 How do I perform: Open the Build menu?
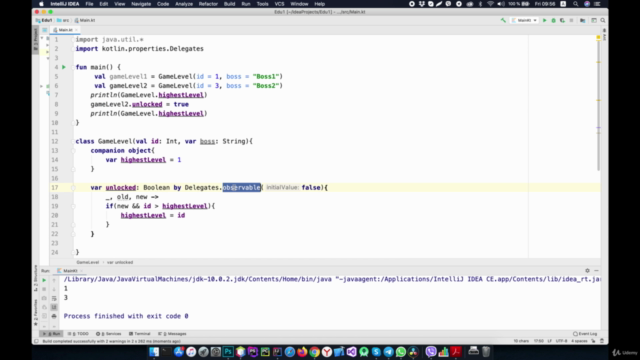pos(229,4)
